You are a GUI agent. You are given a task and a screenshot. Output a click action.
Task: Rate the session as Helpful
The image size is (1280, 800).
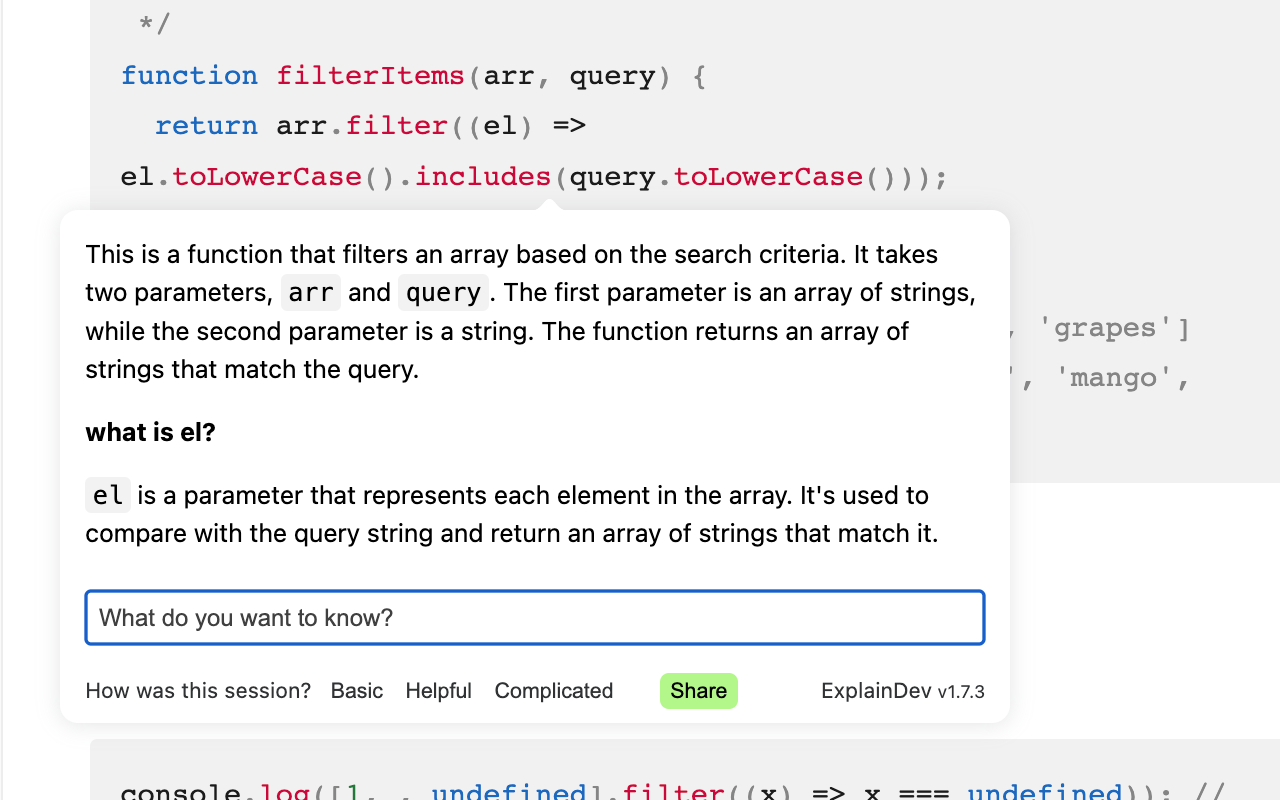(438, 691)
